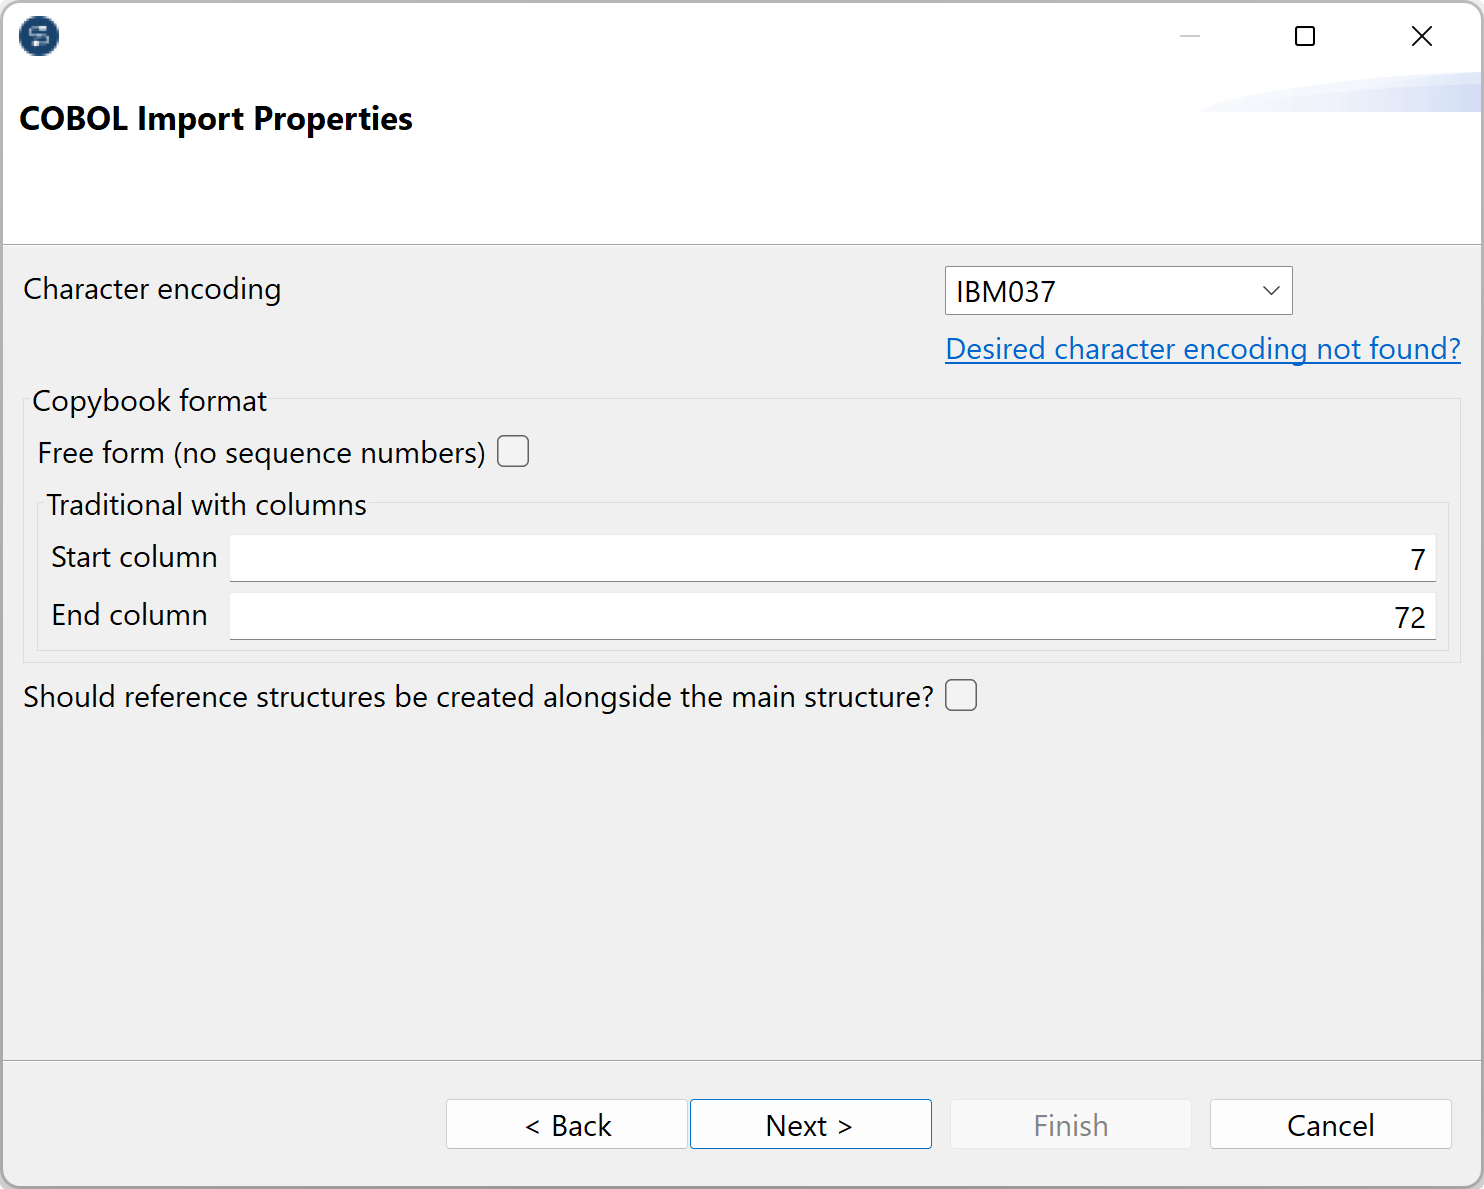Image resolution: width=1484 pixels, height=1189 pixels.
Task: Check the reference structures creation checkbox
Action: coord(960,695)
